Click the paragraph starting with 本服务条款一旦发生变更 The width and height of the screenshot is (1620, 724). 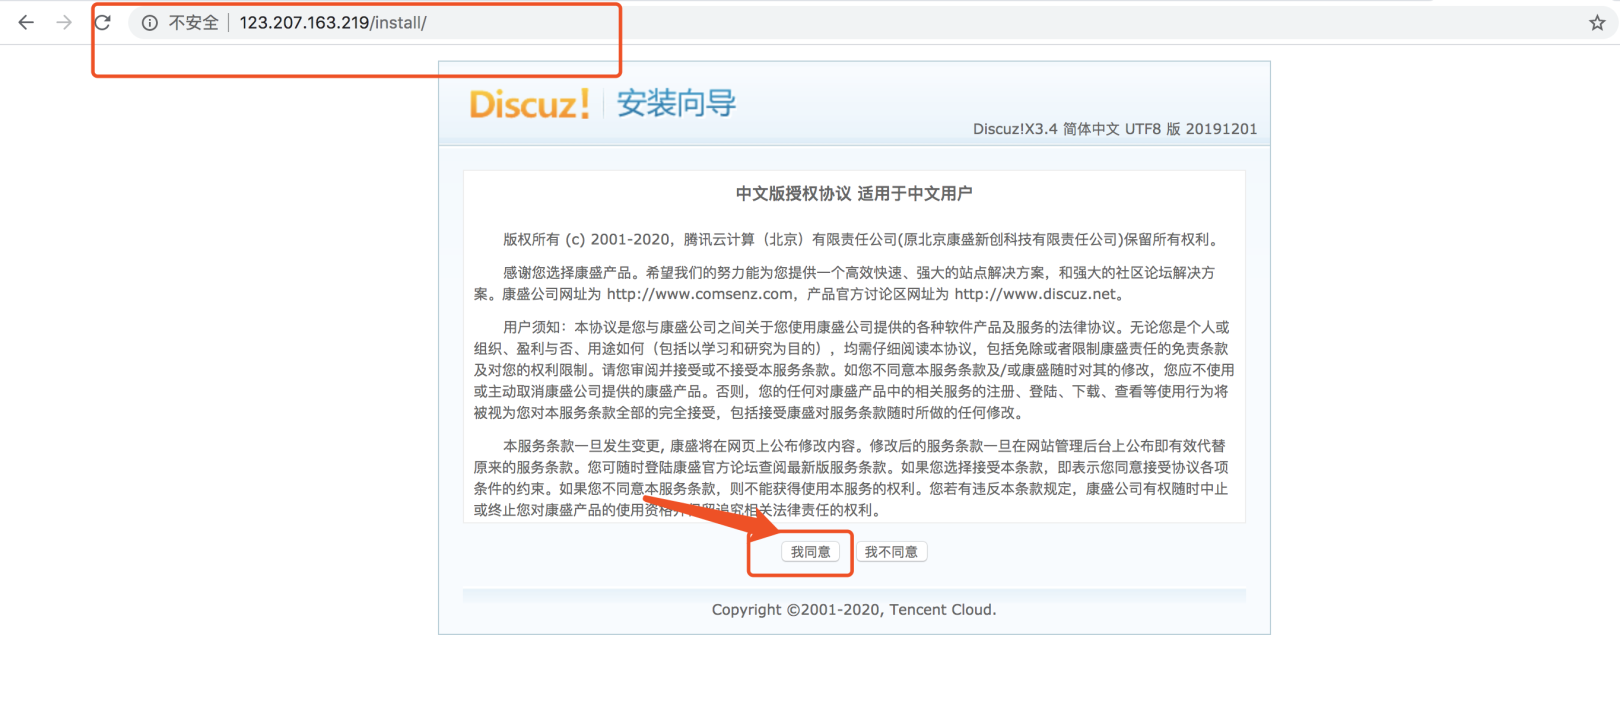(x=851, y=478)
